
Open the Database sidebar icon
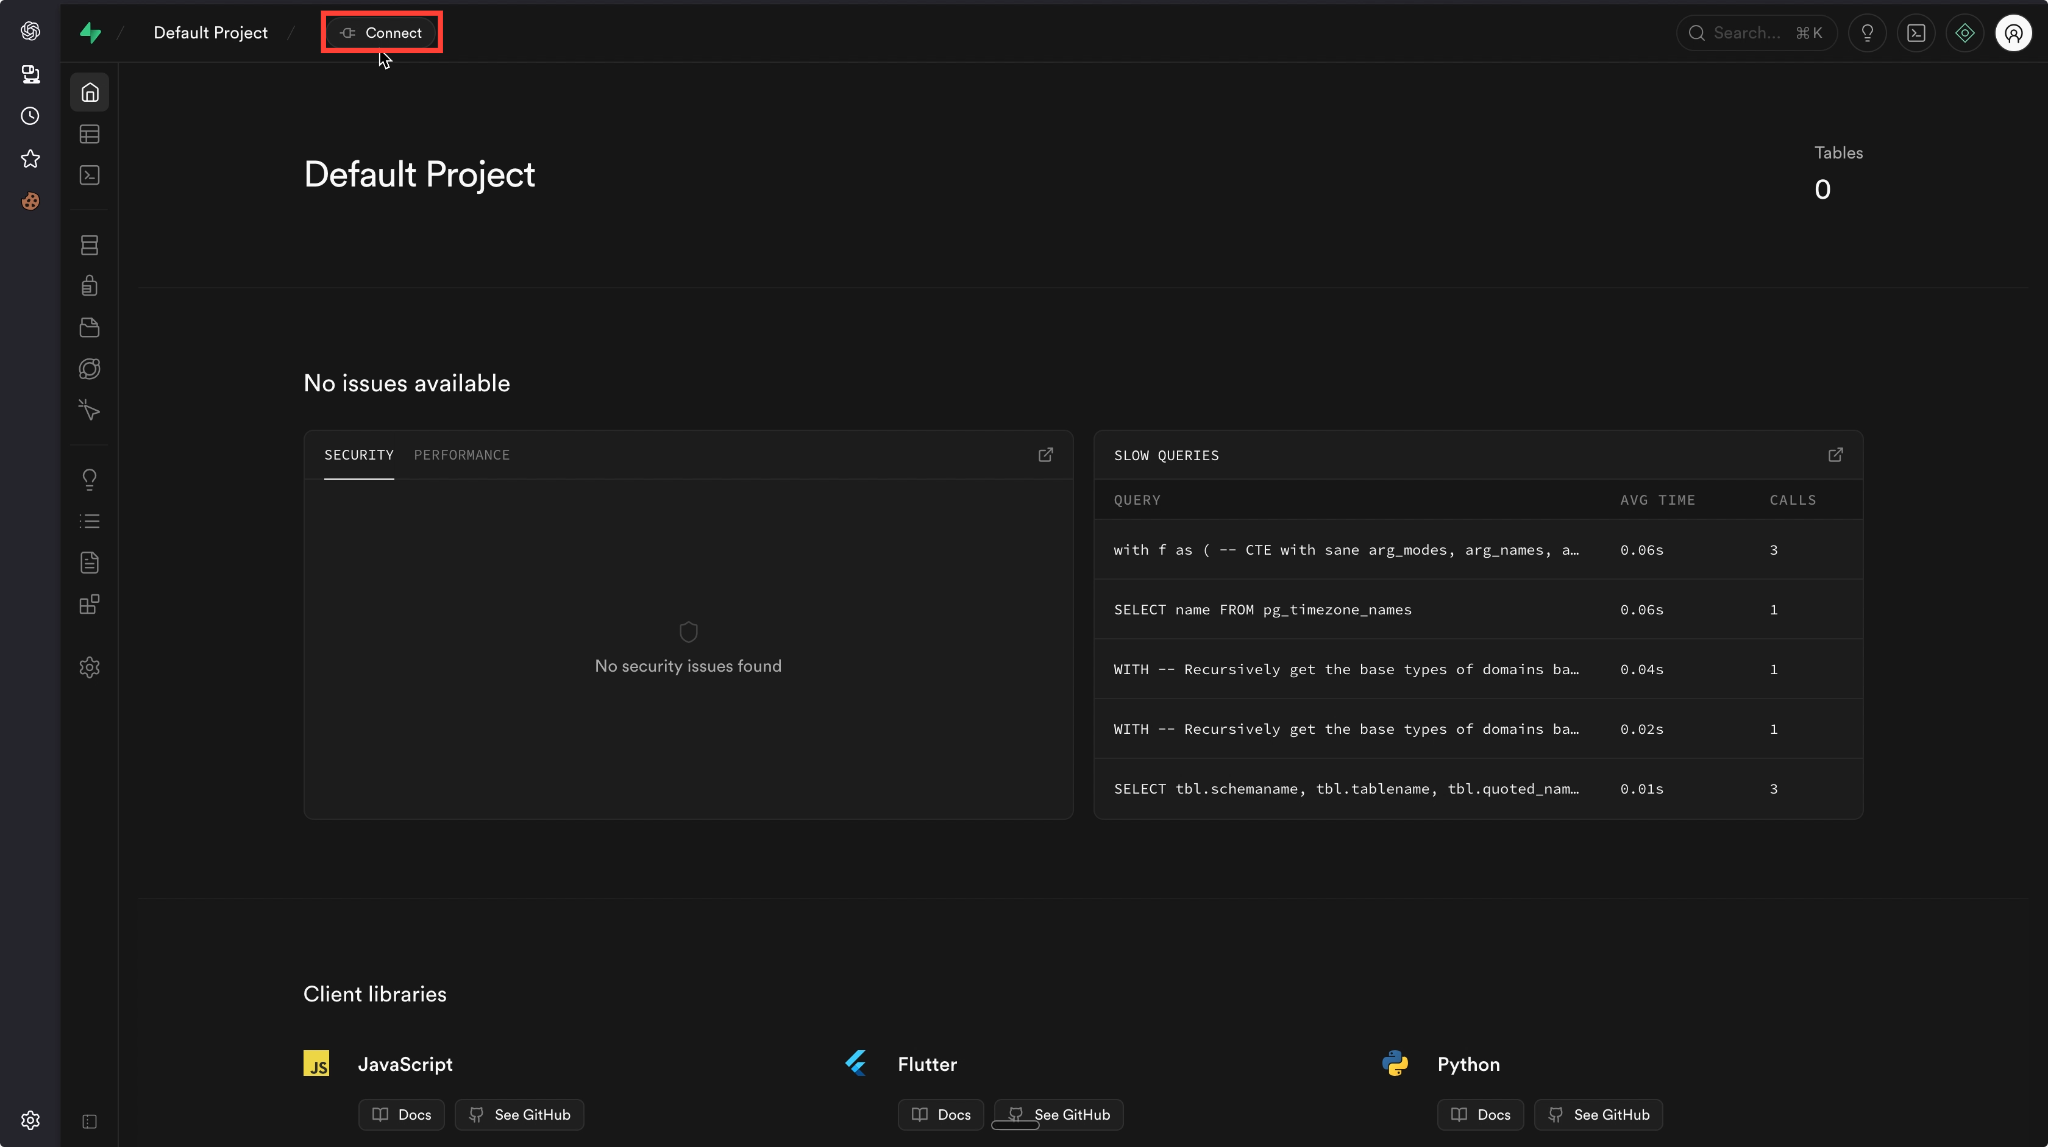coord(90,245)
